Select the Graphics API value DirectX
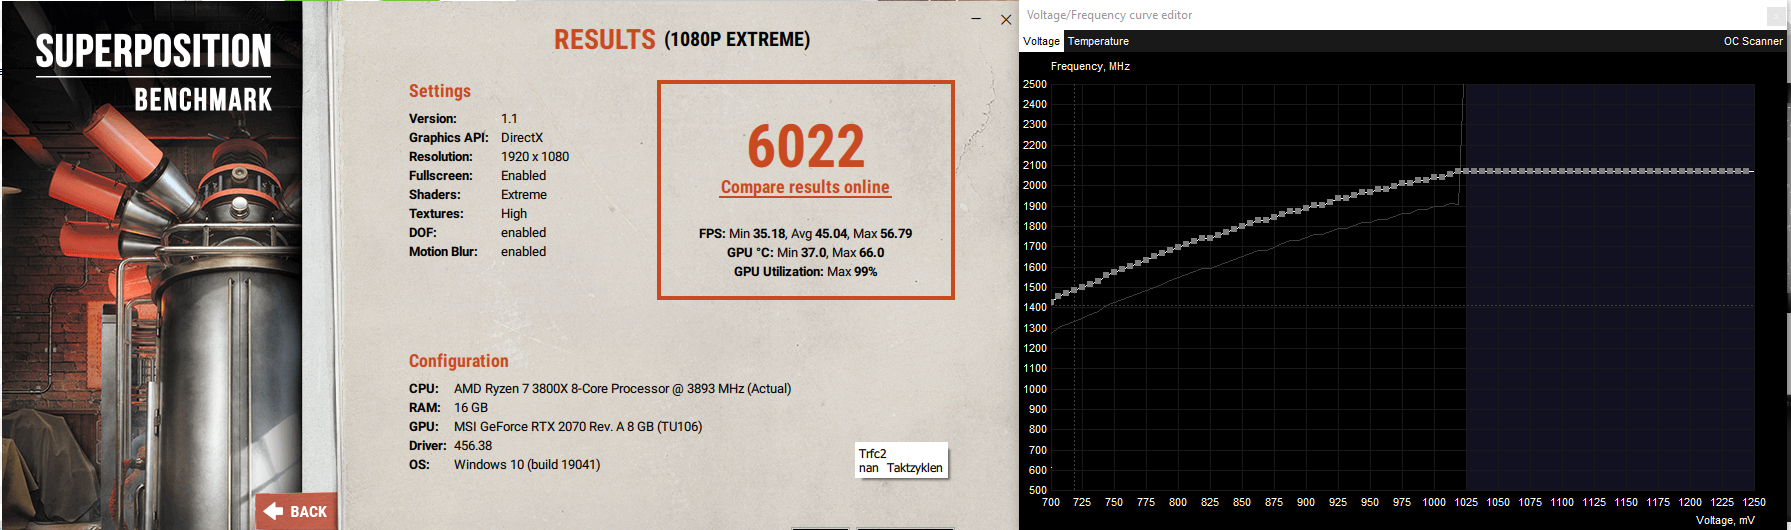The width and height of the screenshot is (1791, 530). (522, 137)
